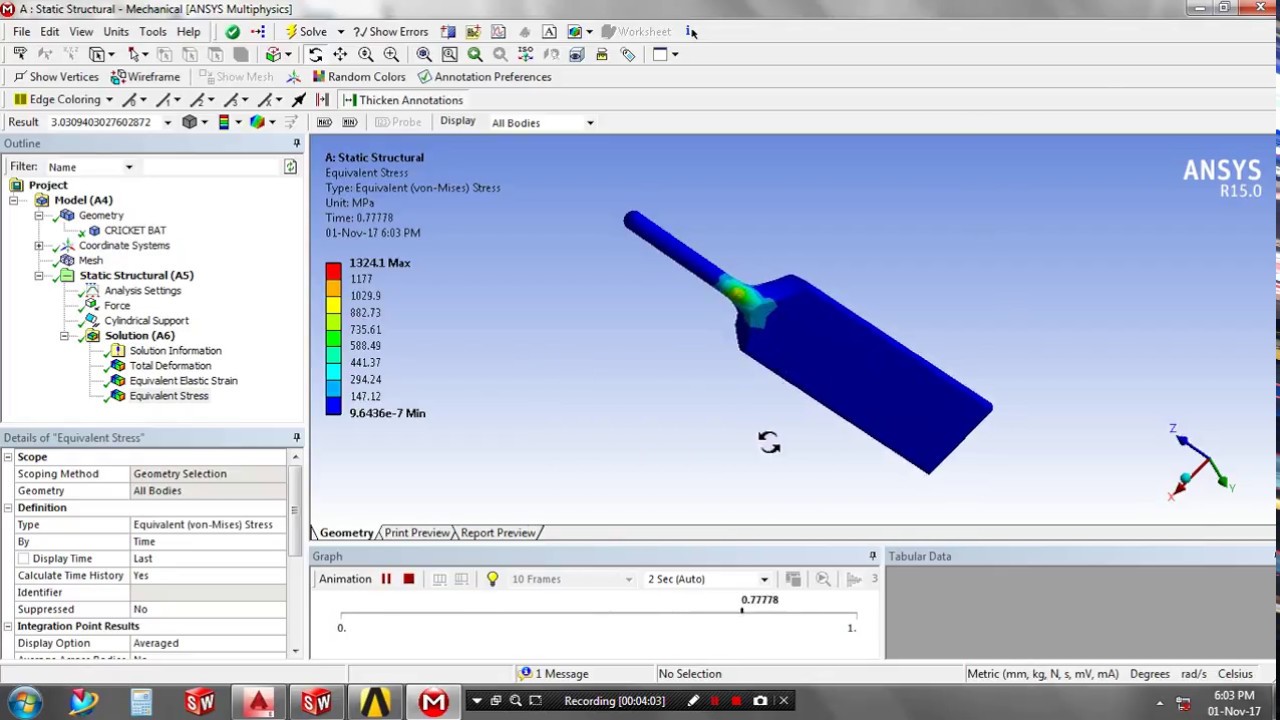This screenshot has height=720, width=1280.
Task: Click the triad coordinate axis ISO ball
Action: click(1185, 478)
